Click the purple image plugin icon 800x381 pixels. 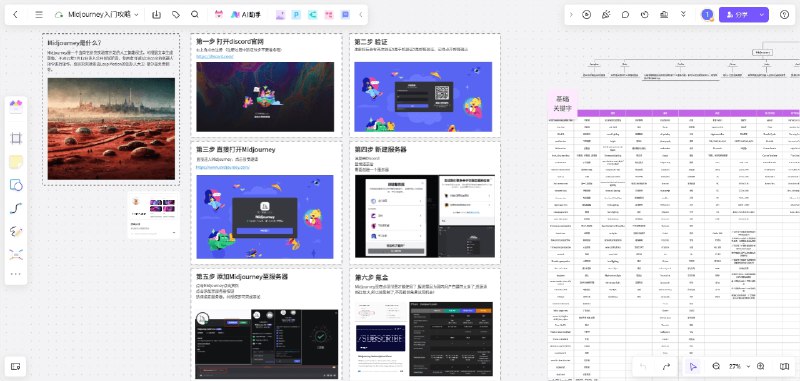[x=280, y=15]
